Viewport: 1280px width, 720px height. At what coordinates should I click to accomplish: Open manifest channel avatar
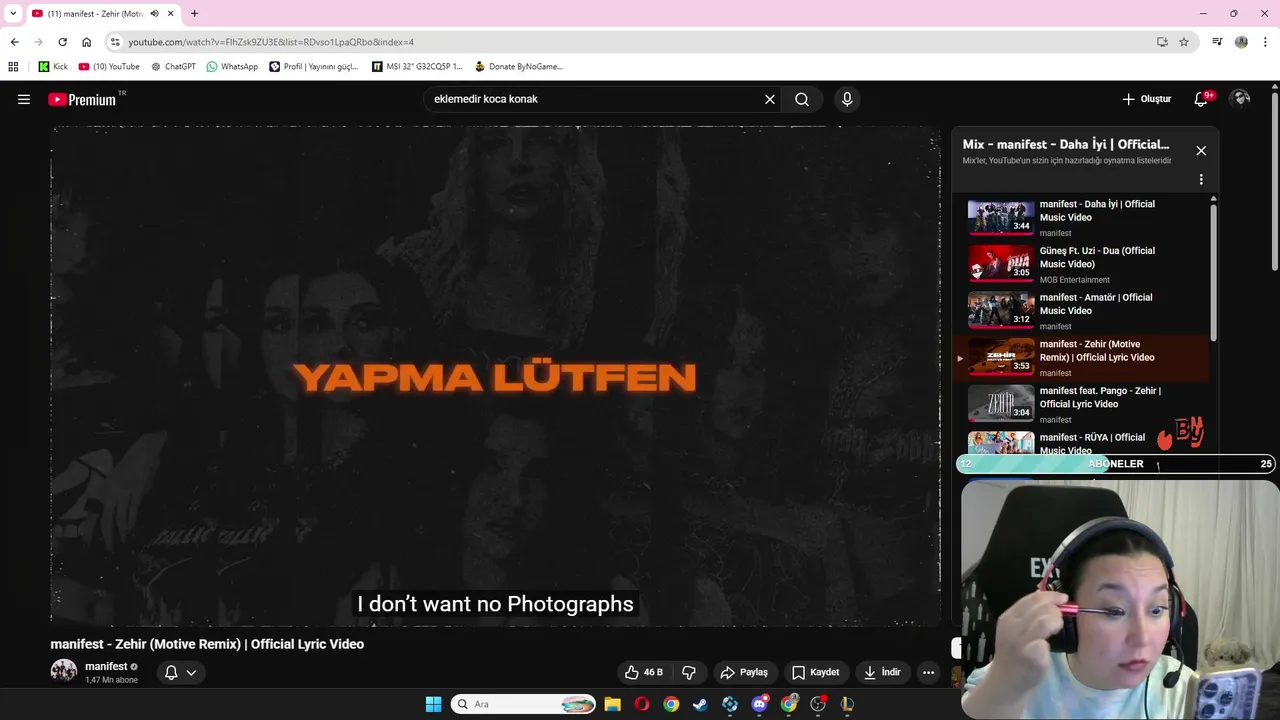[x=64, y=671]
